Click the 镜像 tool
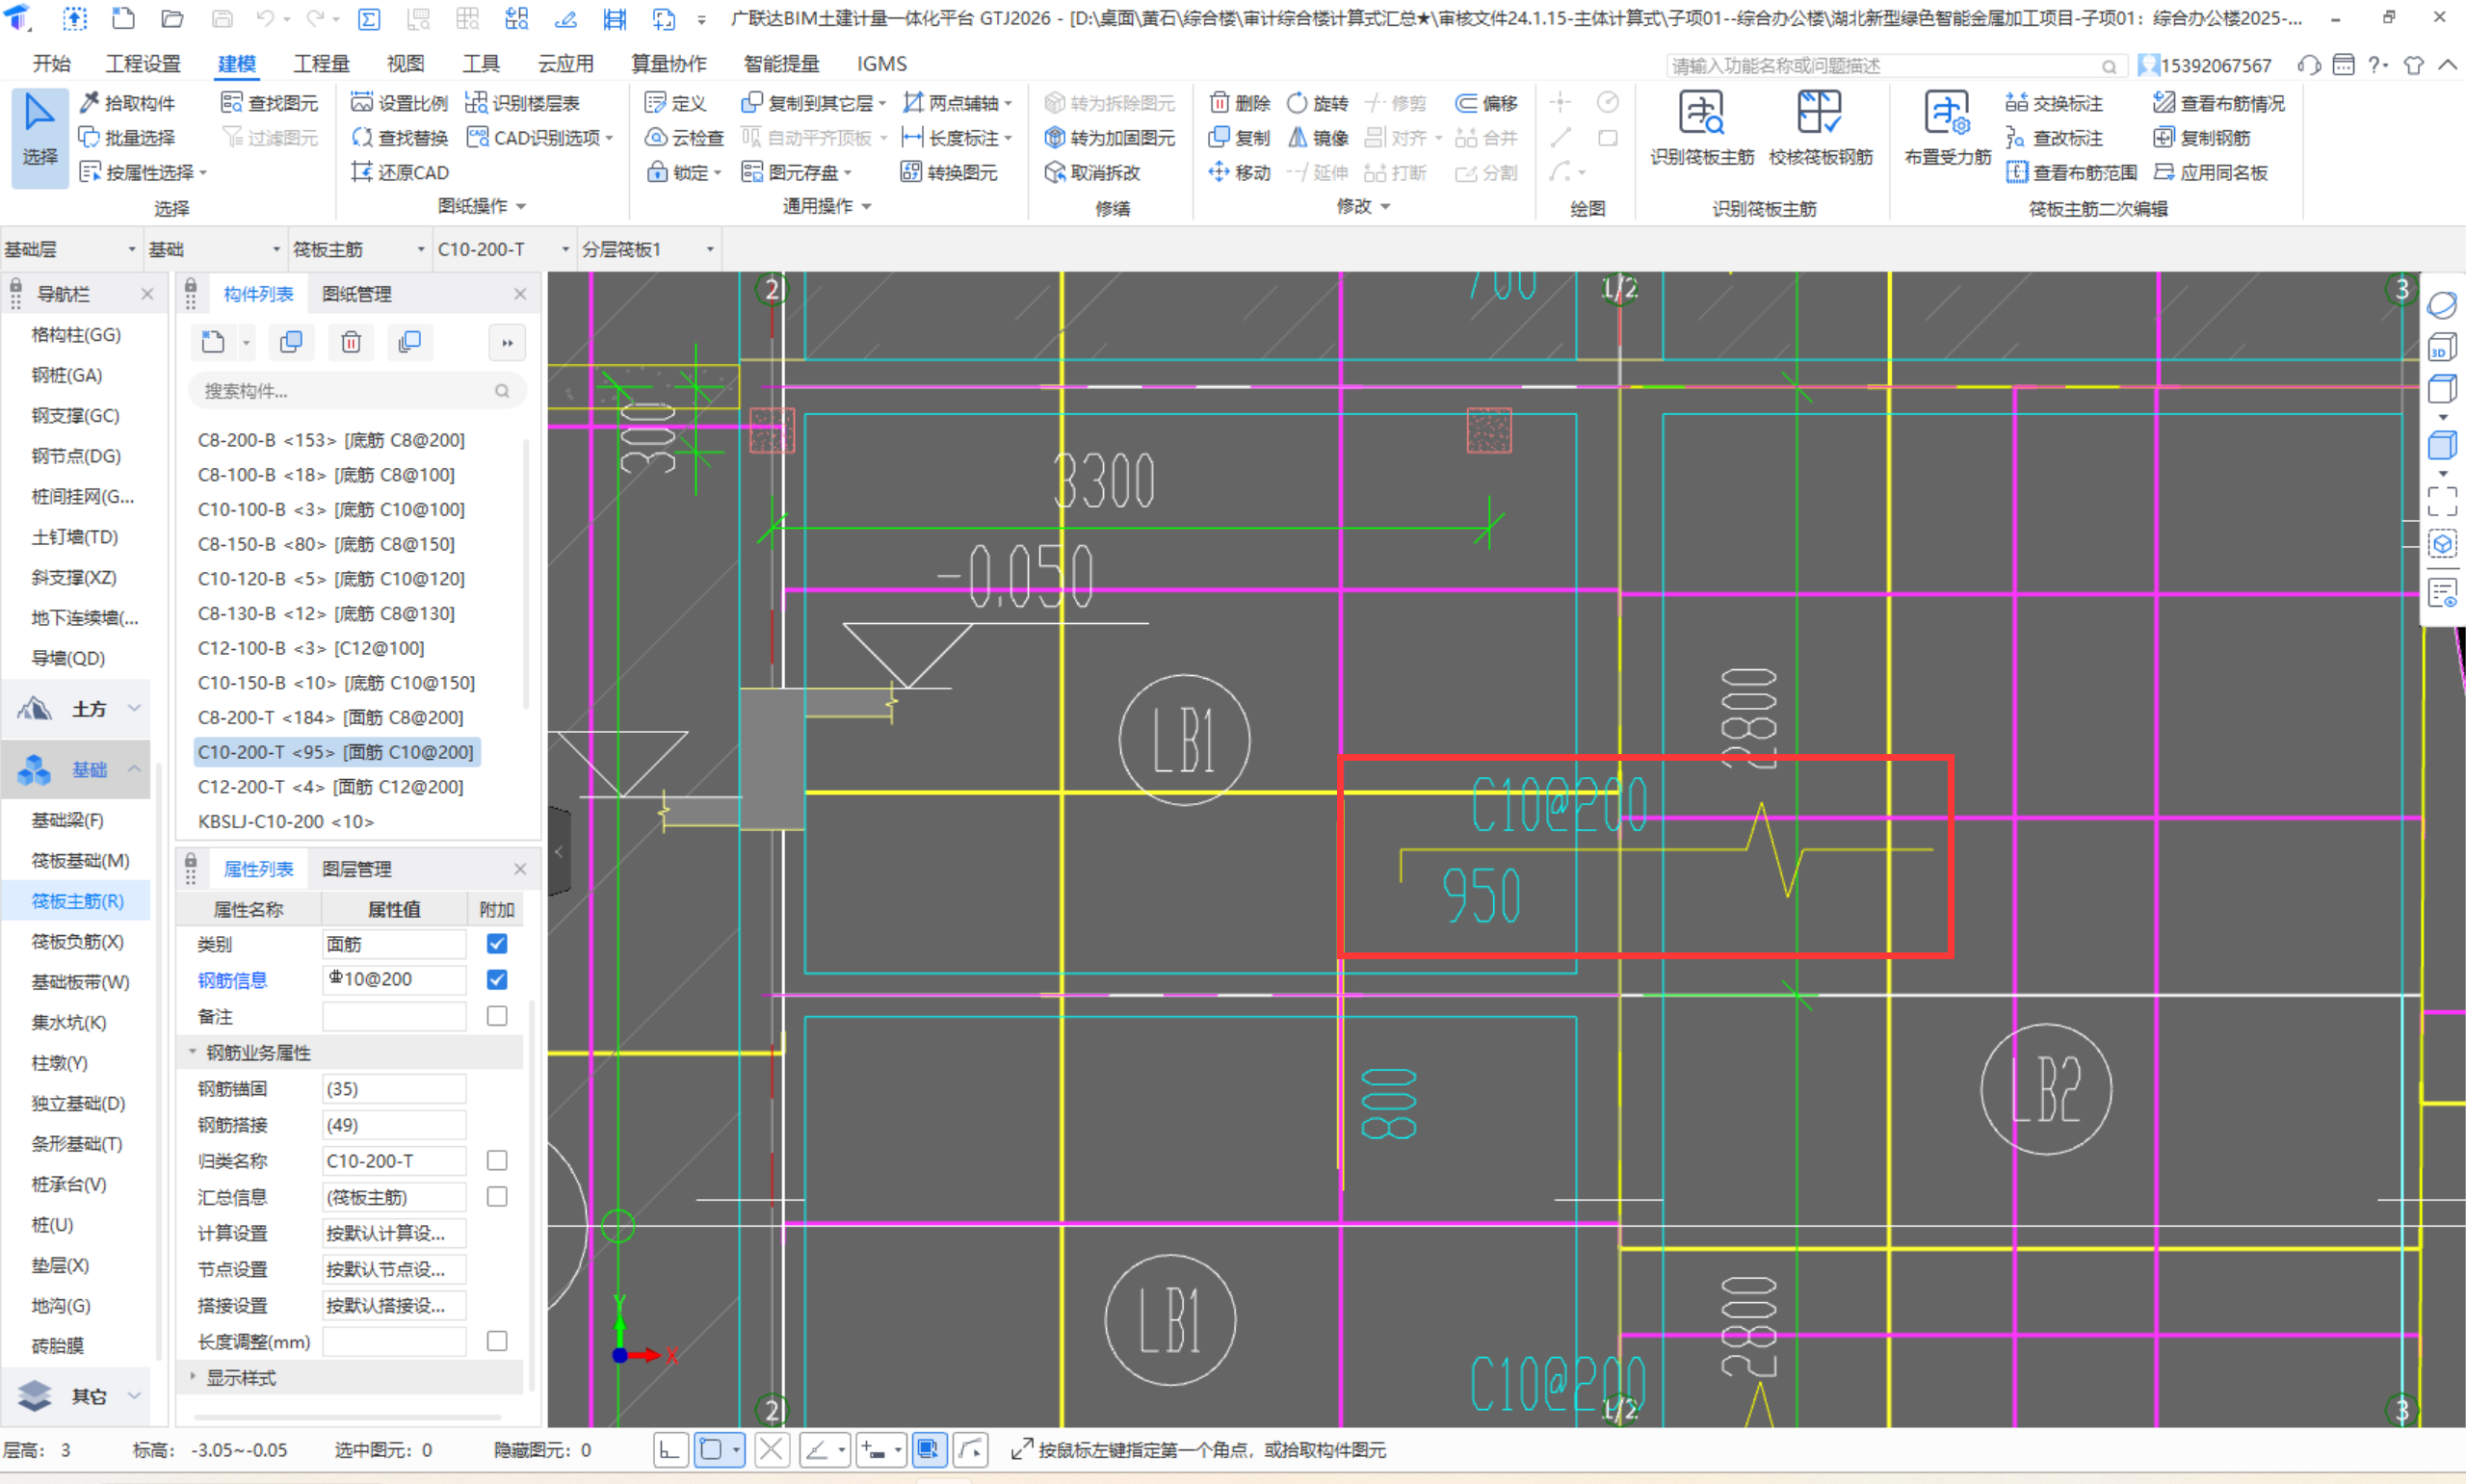The height and width of the screenshot is (1484, 2466). (1318, 138)
